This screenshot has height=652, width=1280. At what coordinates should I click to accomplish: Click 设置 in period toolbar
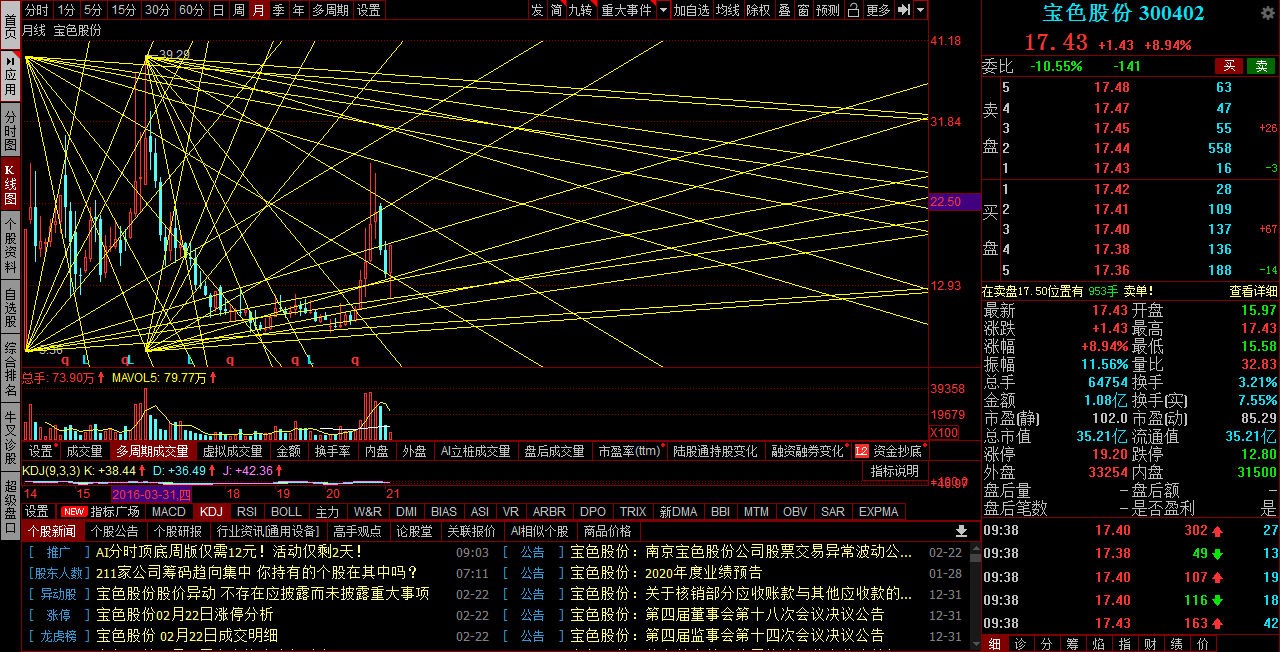point(369,10)
